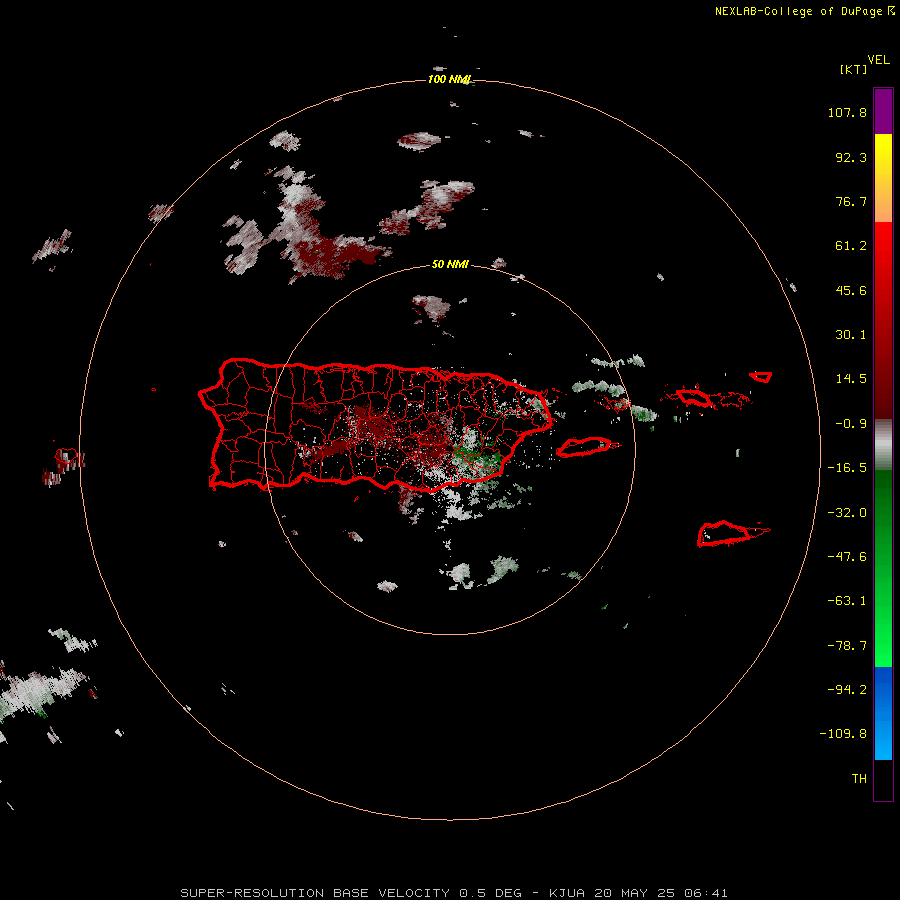Click the TH threshold label
The image size is (900, 900).
coord(859,778)
